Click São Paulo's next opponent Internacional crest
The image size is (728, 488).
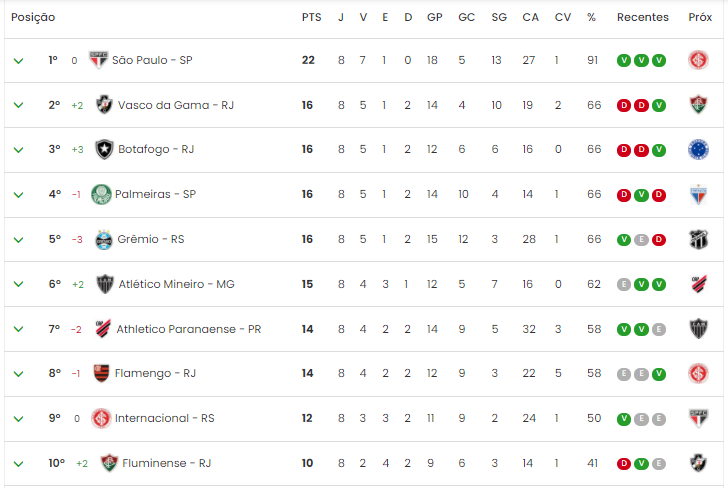tap(698, 60)
